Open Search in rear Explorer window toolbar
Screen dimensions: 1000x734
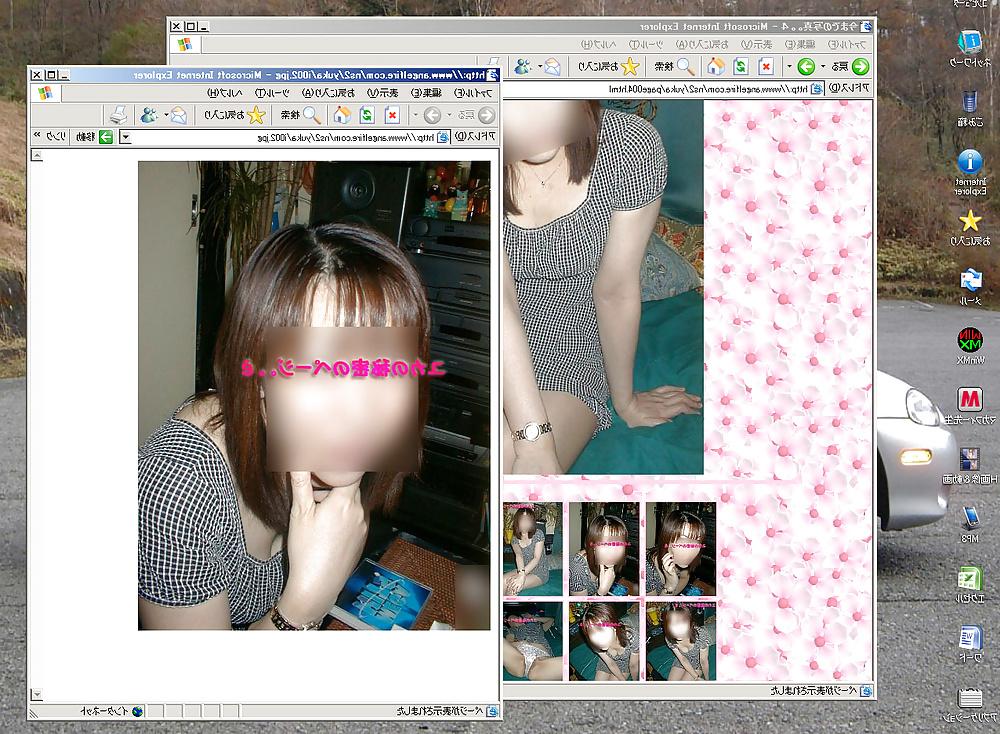[x=686, y=66]
